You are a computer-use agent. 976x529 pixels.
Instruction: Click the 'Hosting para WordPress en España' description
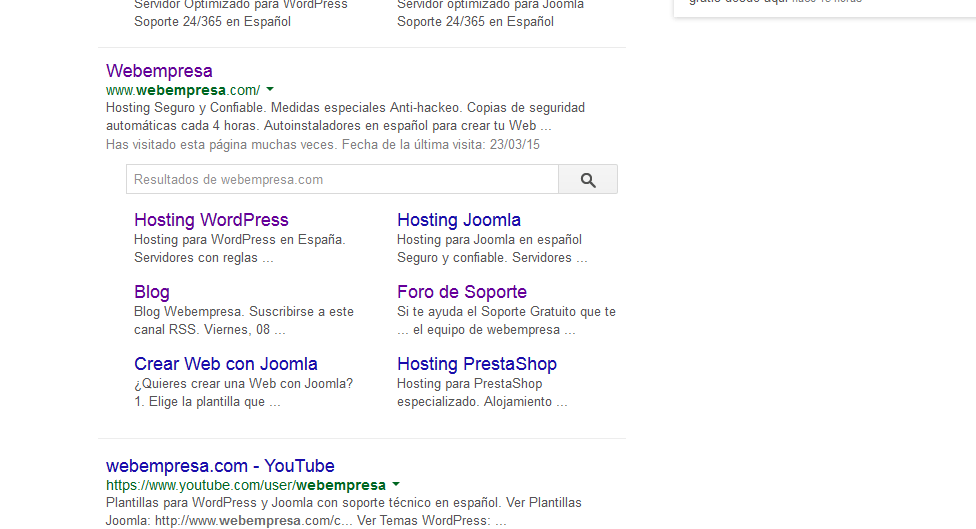(x=240, y=248)
